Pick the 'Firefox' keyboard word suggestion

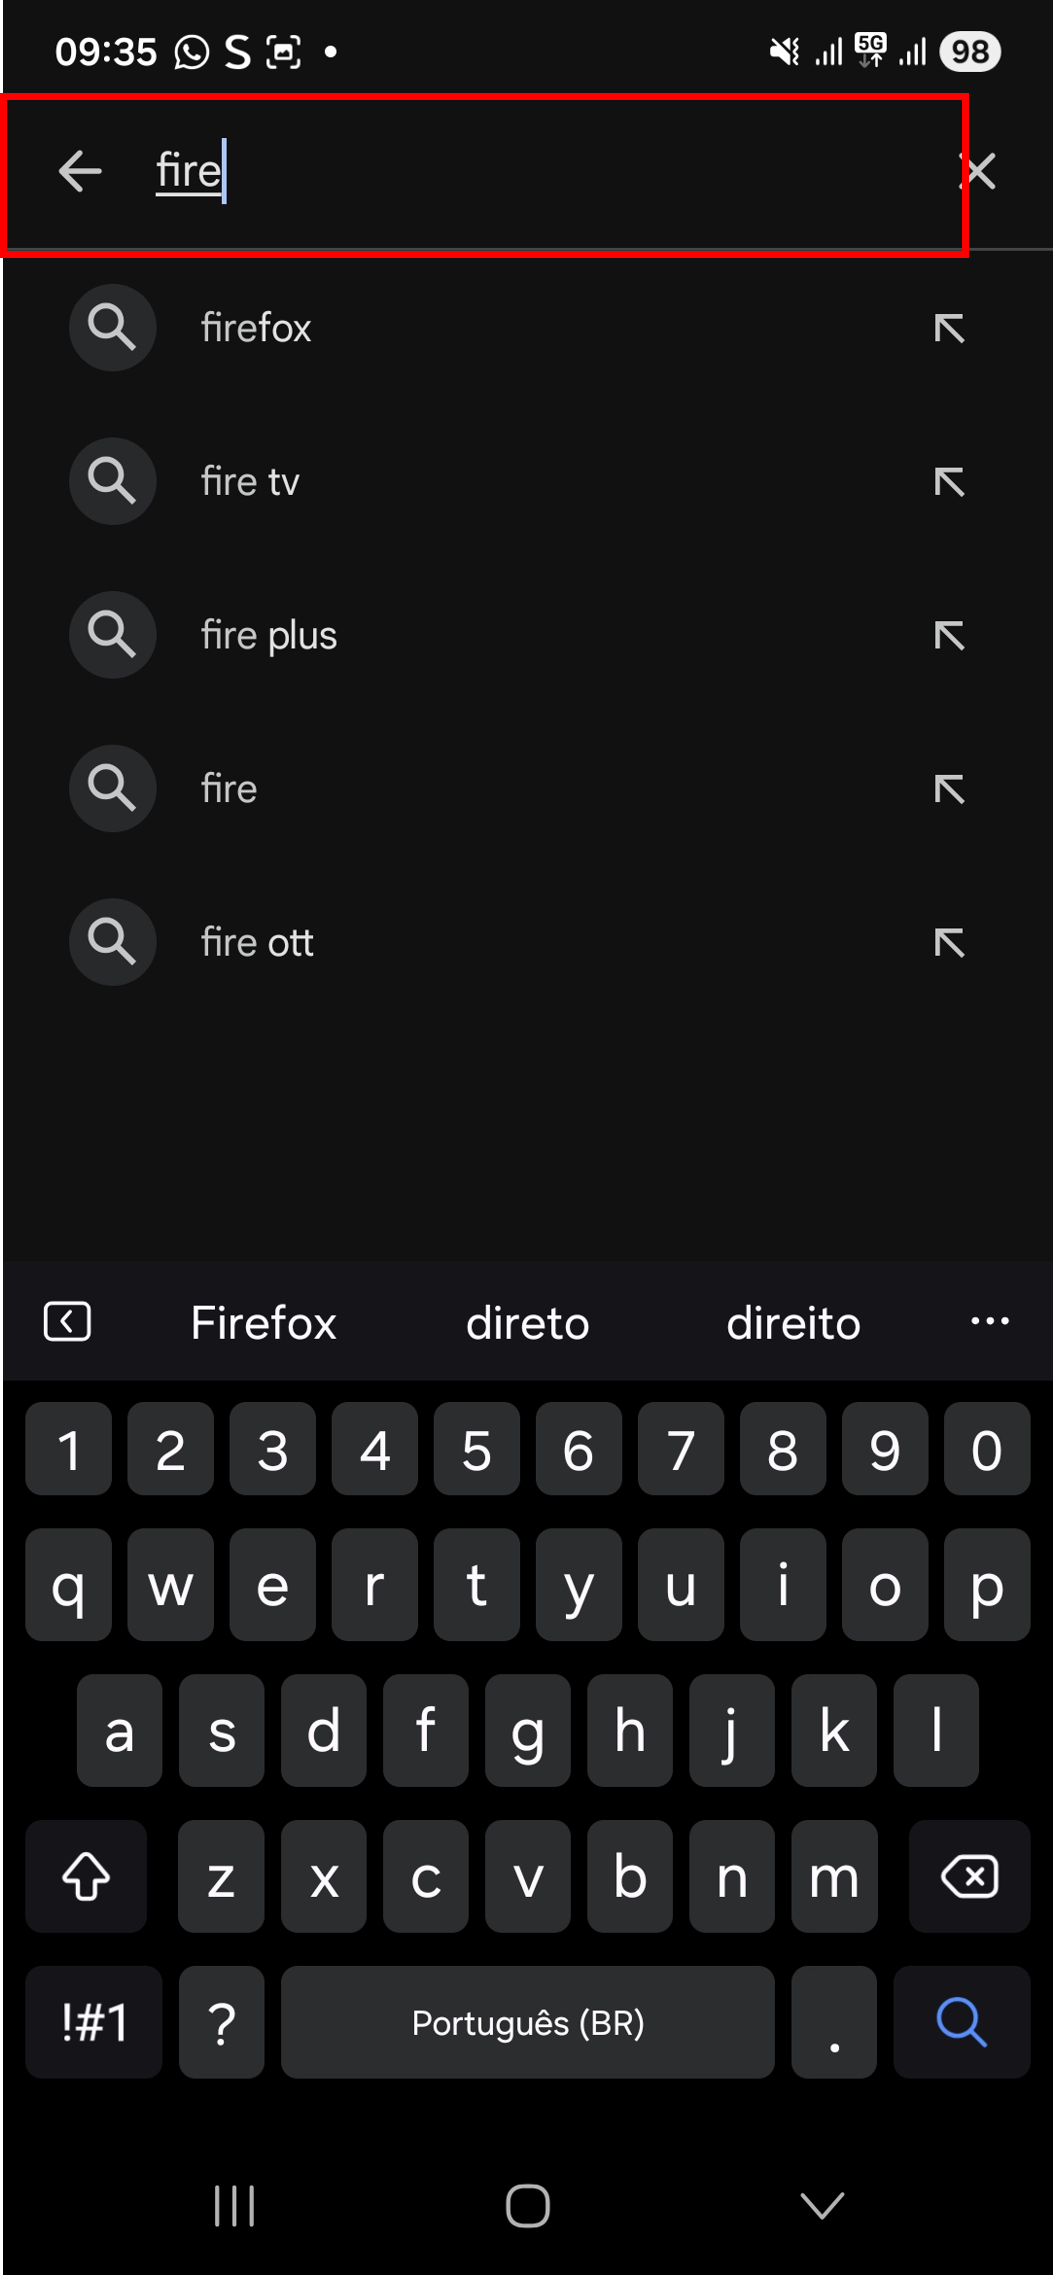tap(263, 1323)
